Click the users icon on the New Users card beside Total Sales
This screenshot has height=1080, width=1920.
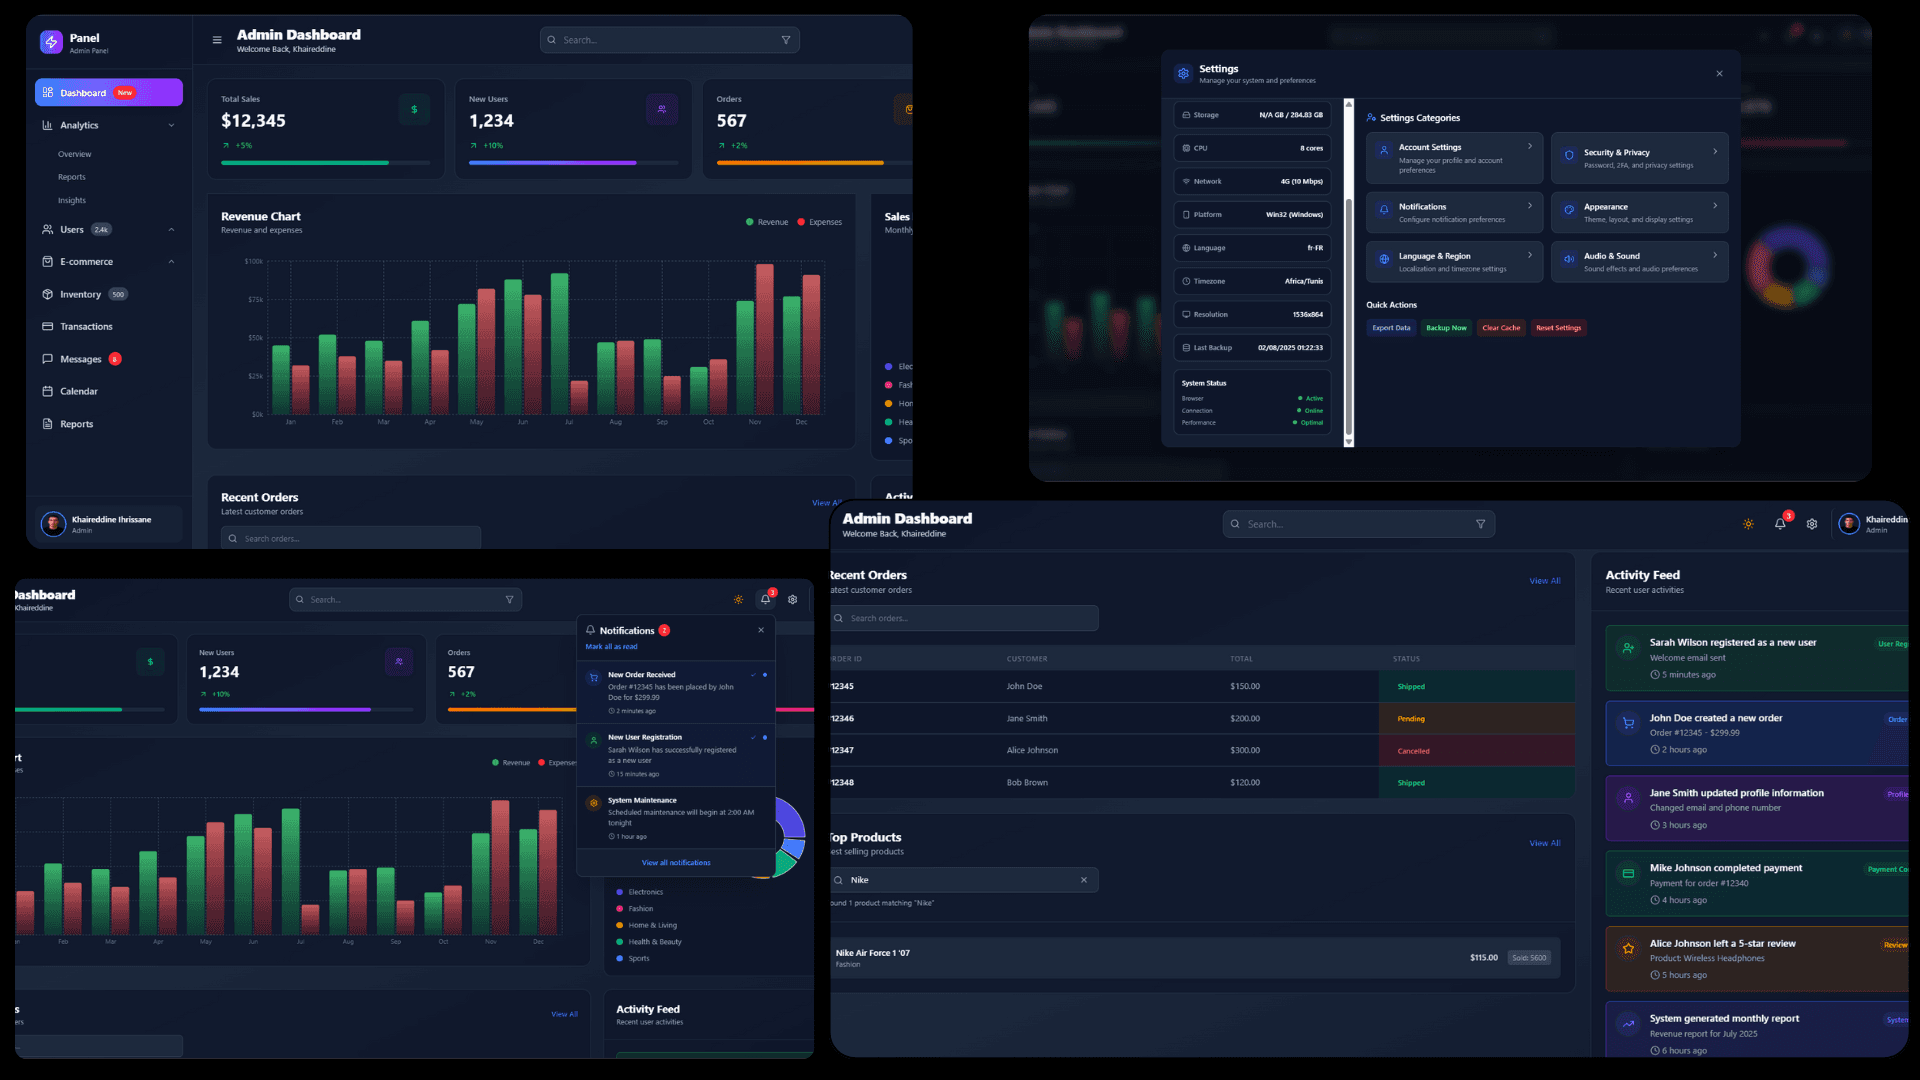[661, 109]
